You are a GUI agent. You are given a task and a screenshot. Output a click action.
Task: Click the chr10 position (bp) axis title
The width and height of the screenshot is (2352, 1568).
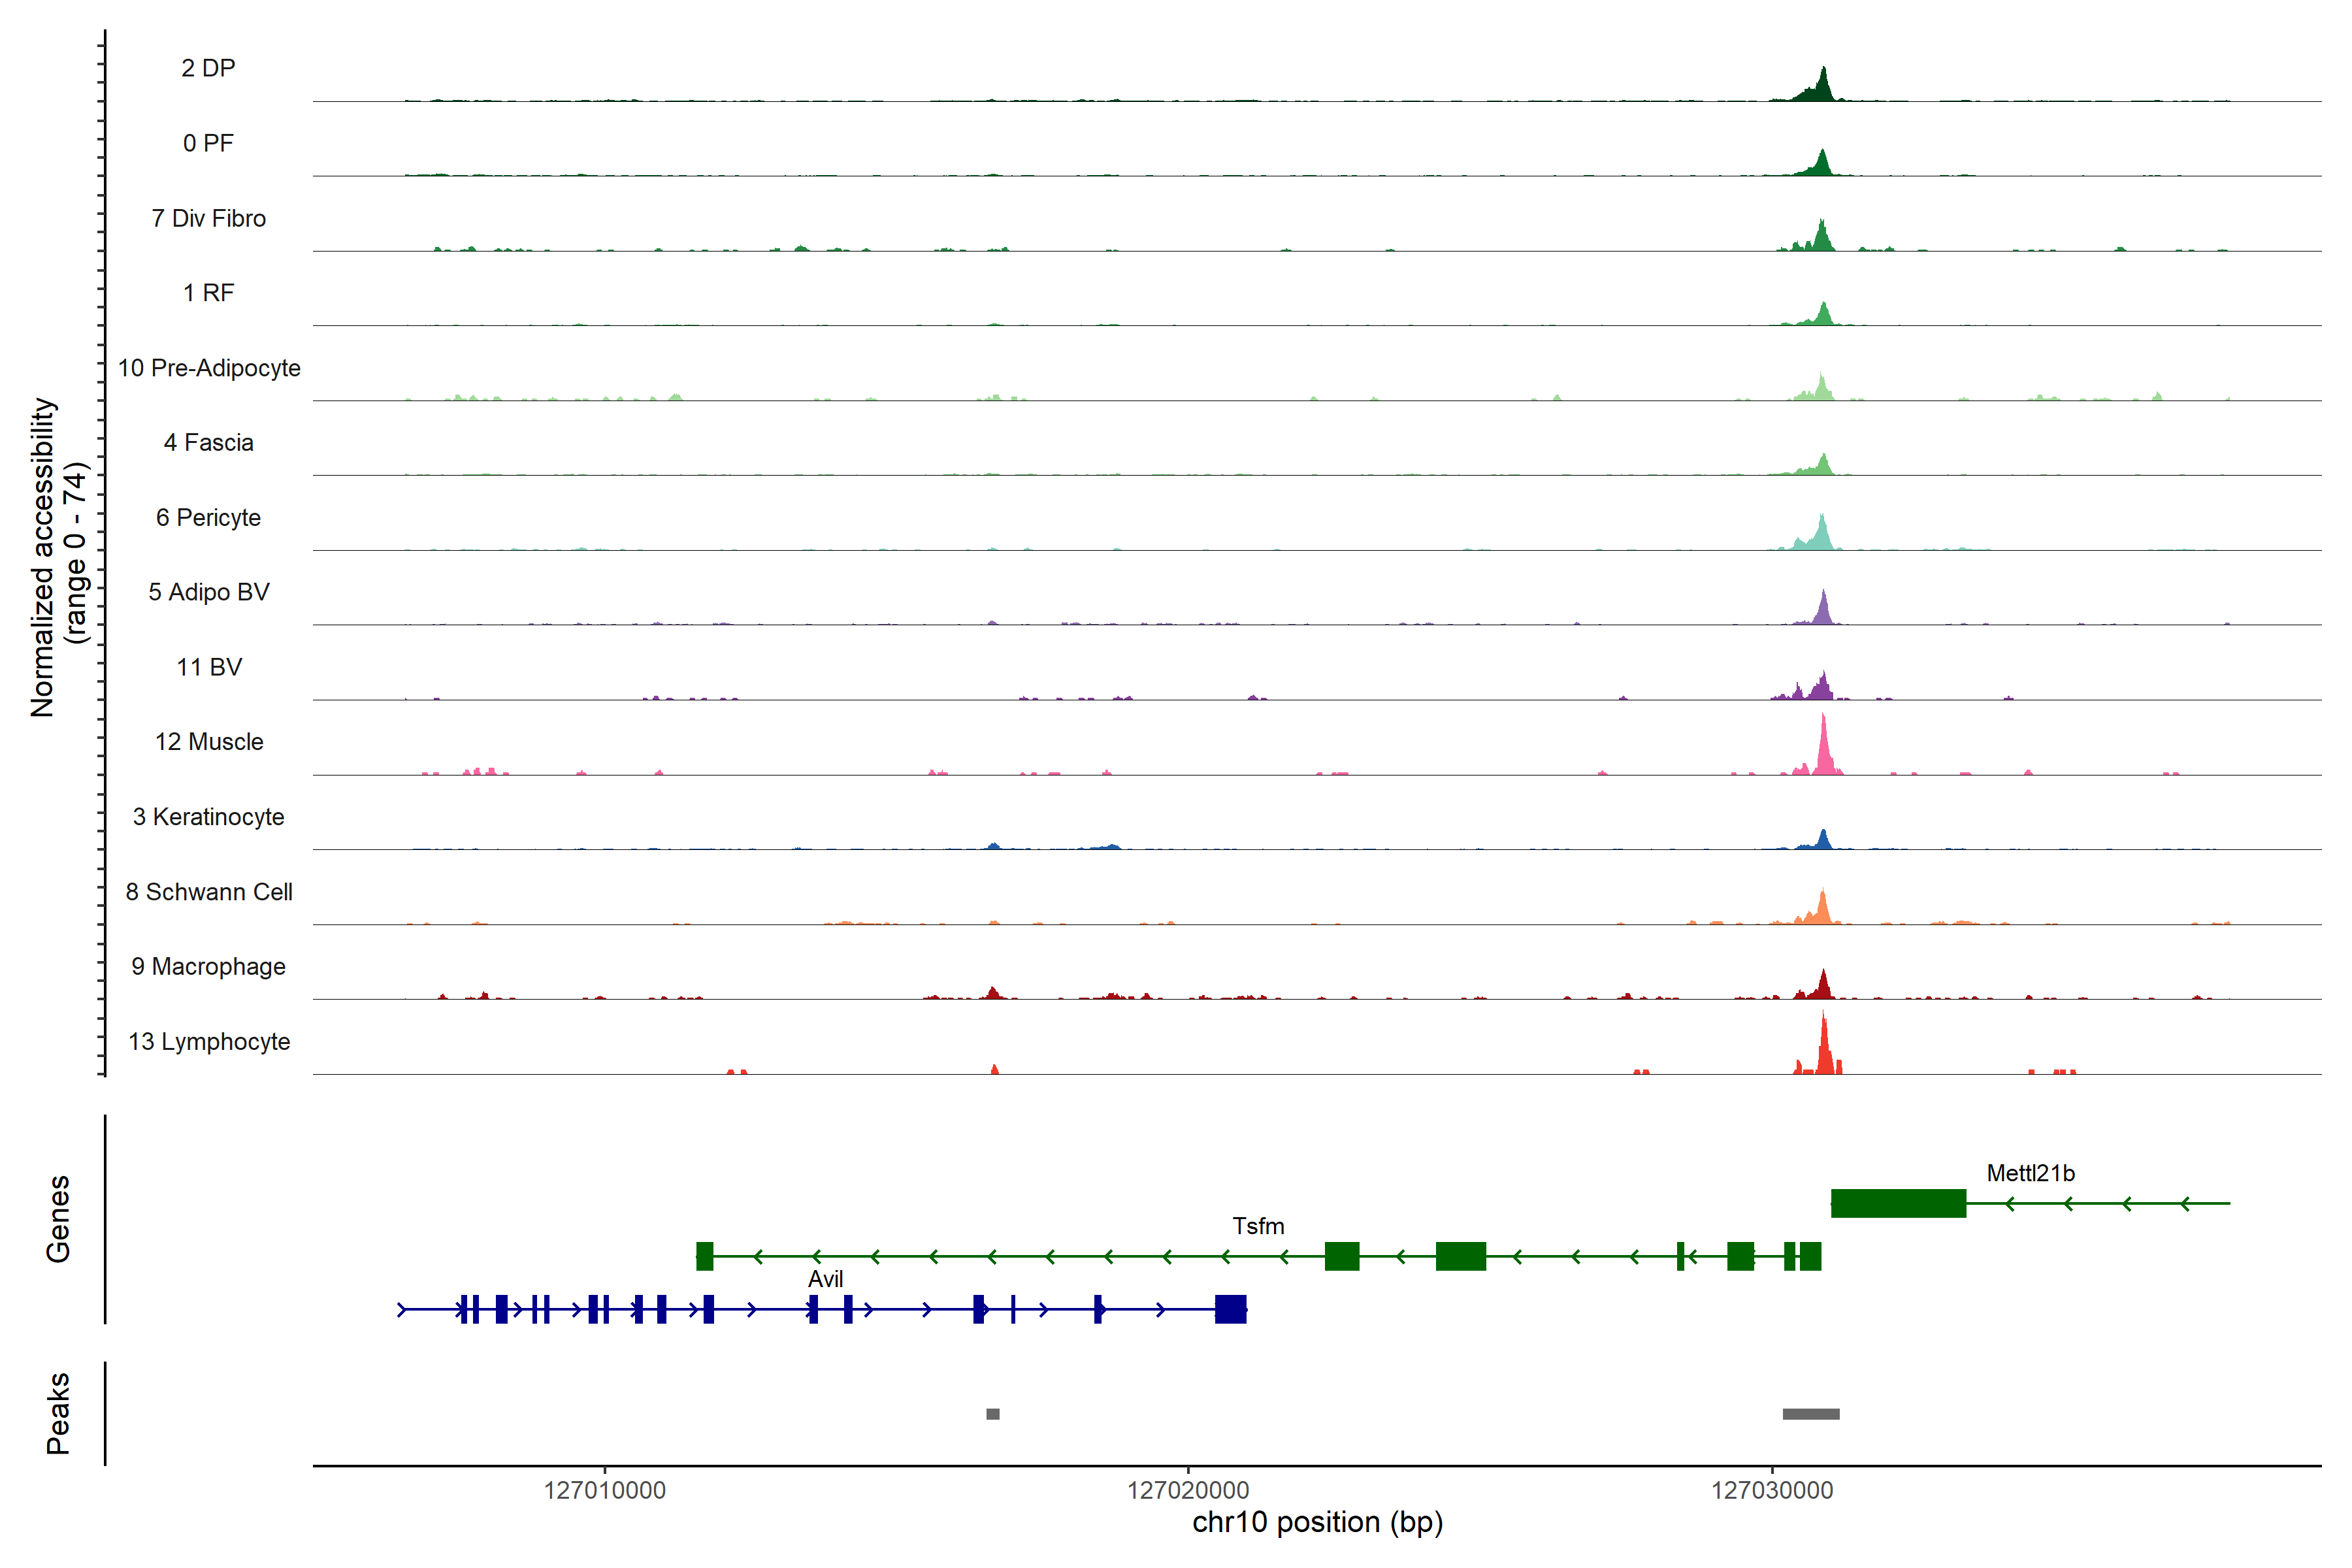coord(1317,1522)
